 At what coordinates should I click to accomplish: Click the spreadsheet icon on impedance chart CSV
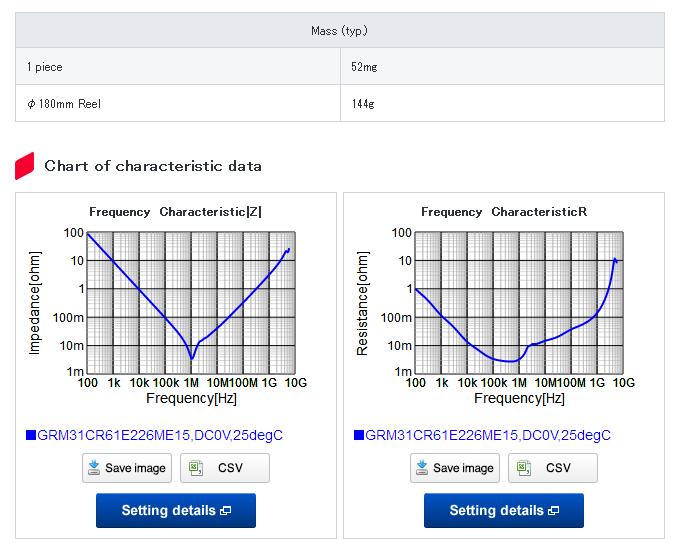[197, 468]
